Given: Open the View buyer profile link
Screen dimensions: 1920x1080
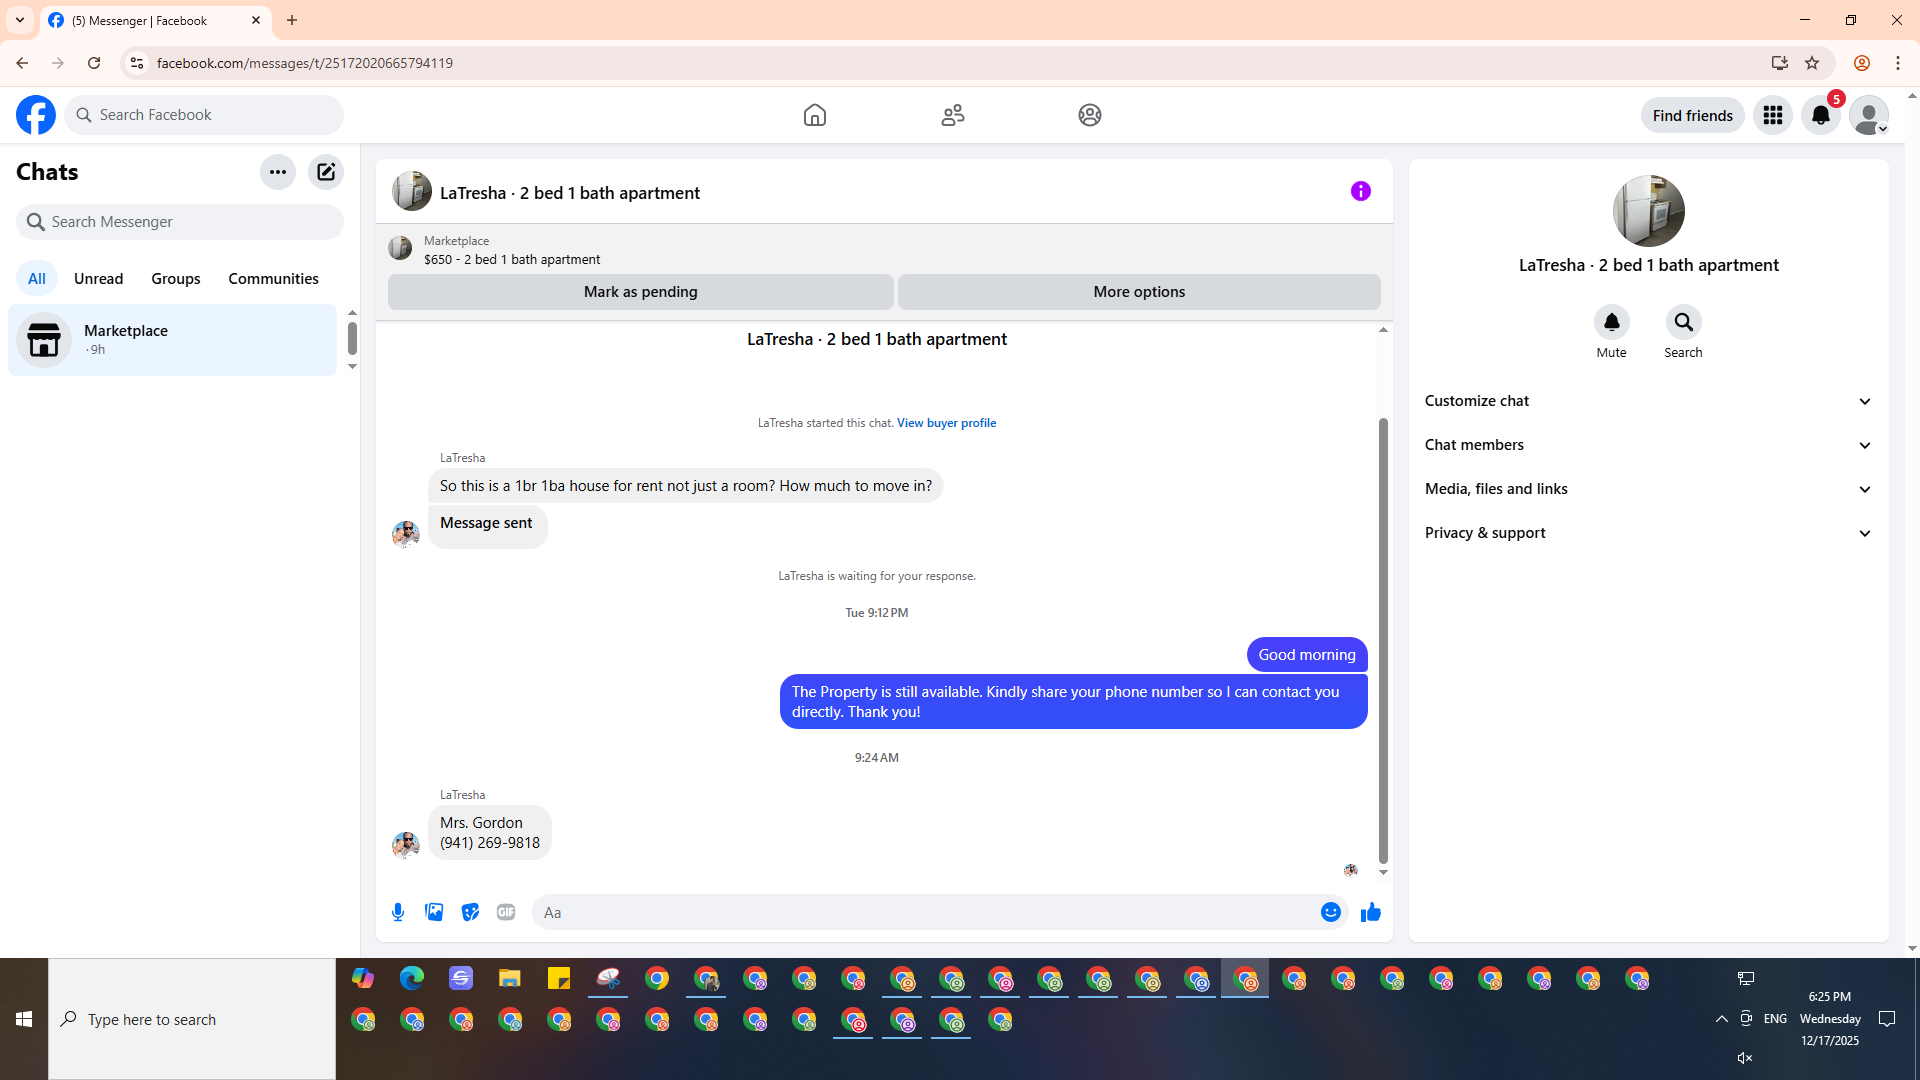Looking at the screenshot, I should pyautogui.click(x=946, y=423).
